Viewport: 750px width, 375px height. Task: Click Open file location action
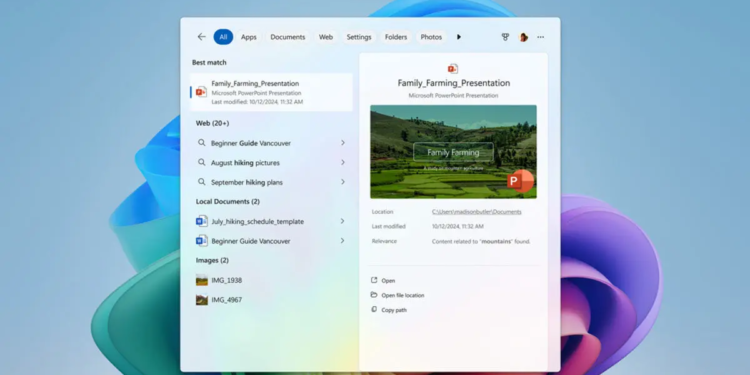(397, 295)
